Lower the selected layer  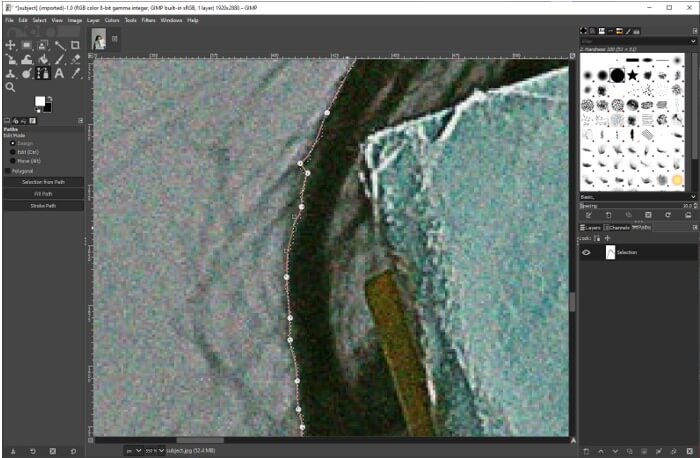pyautogui.click(x=615, y=451)
